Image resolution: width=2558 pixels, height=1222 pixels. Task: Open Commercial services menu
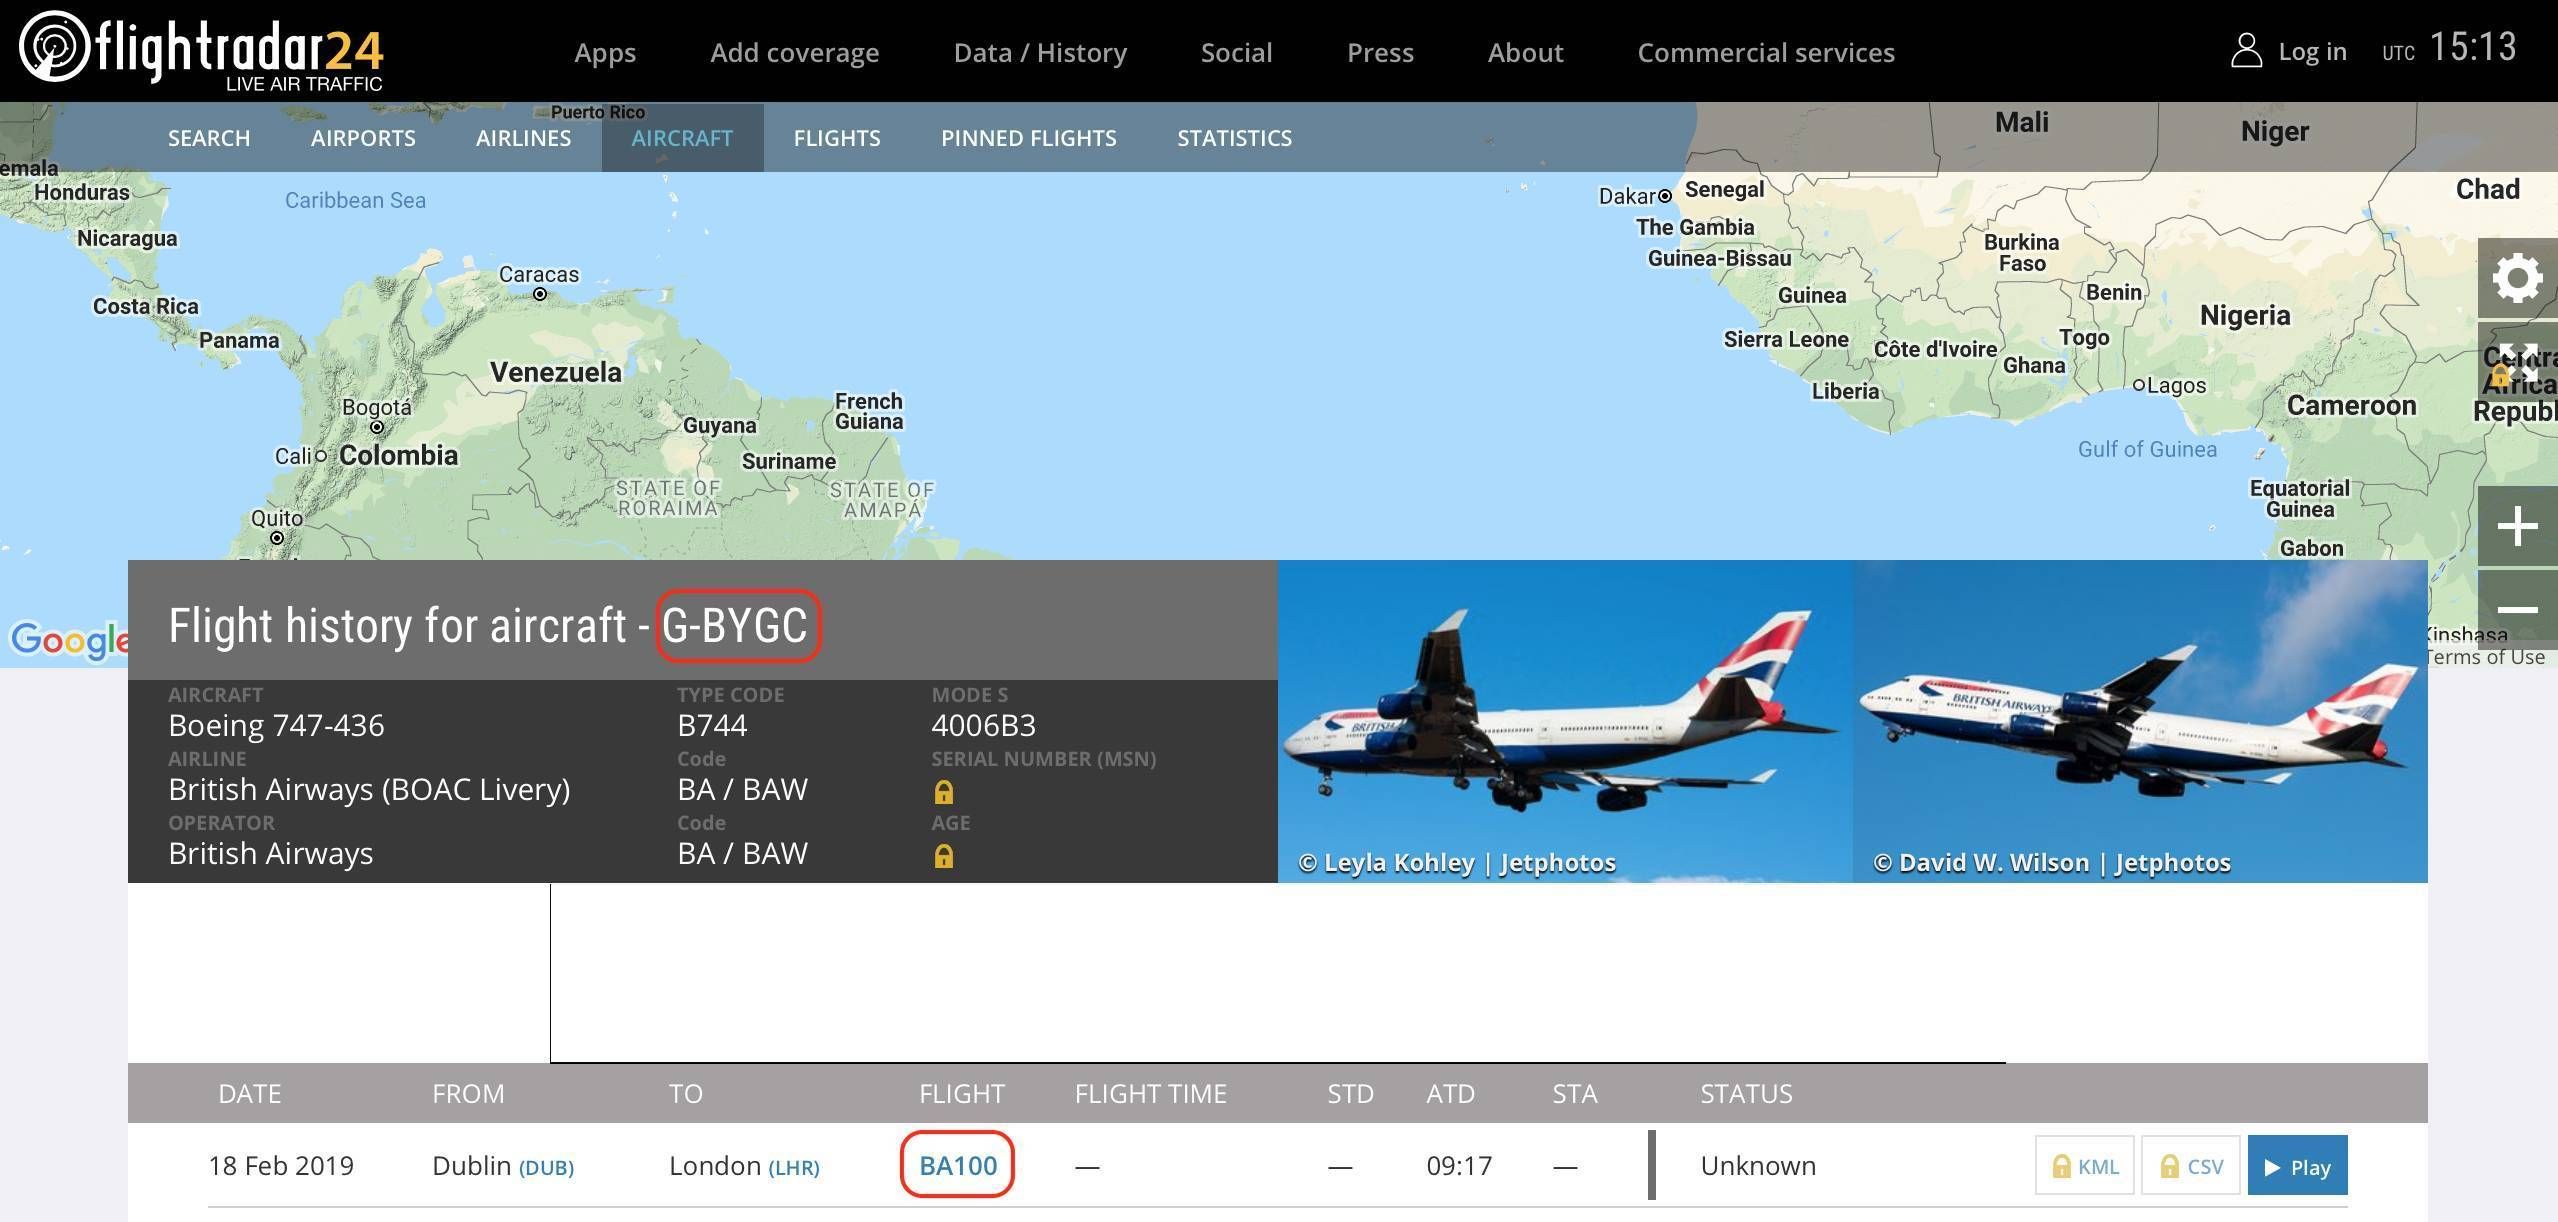pyautogui.click(x=1766, y=52)
